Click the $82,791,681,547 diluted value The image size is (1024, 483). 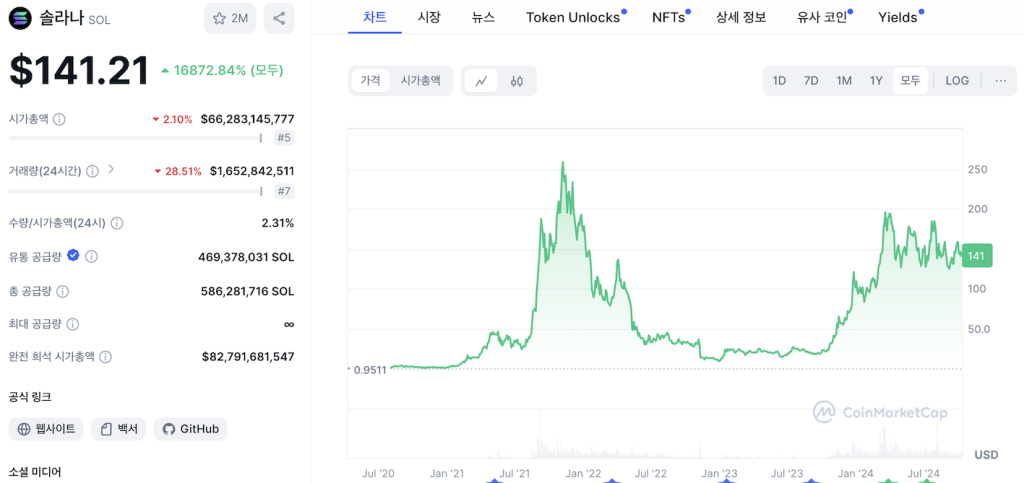tap(248, 356)
